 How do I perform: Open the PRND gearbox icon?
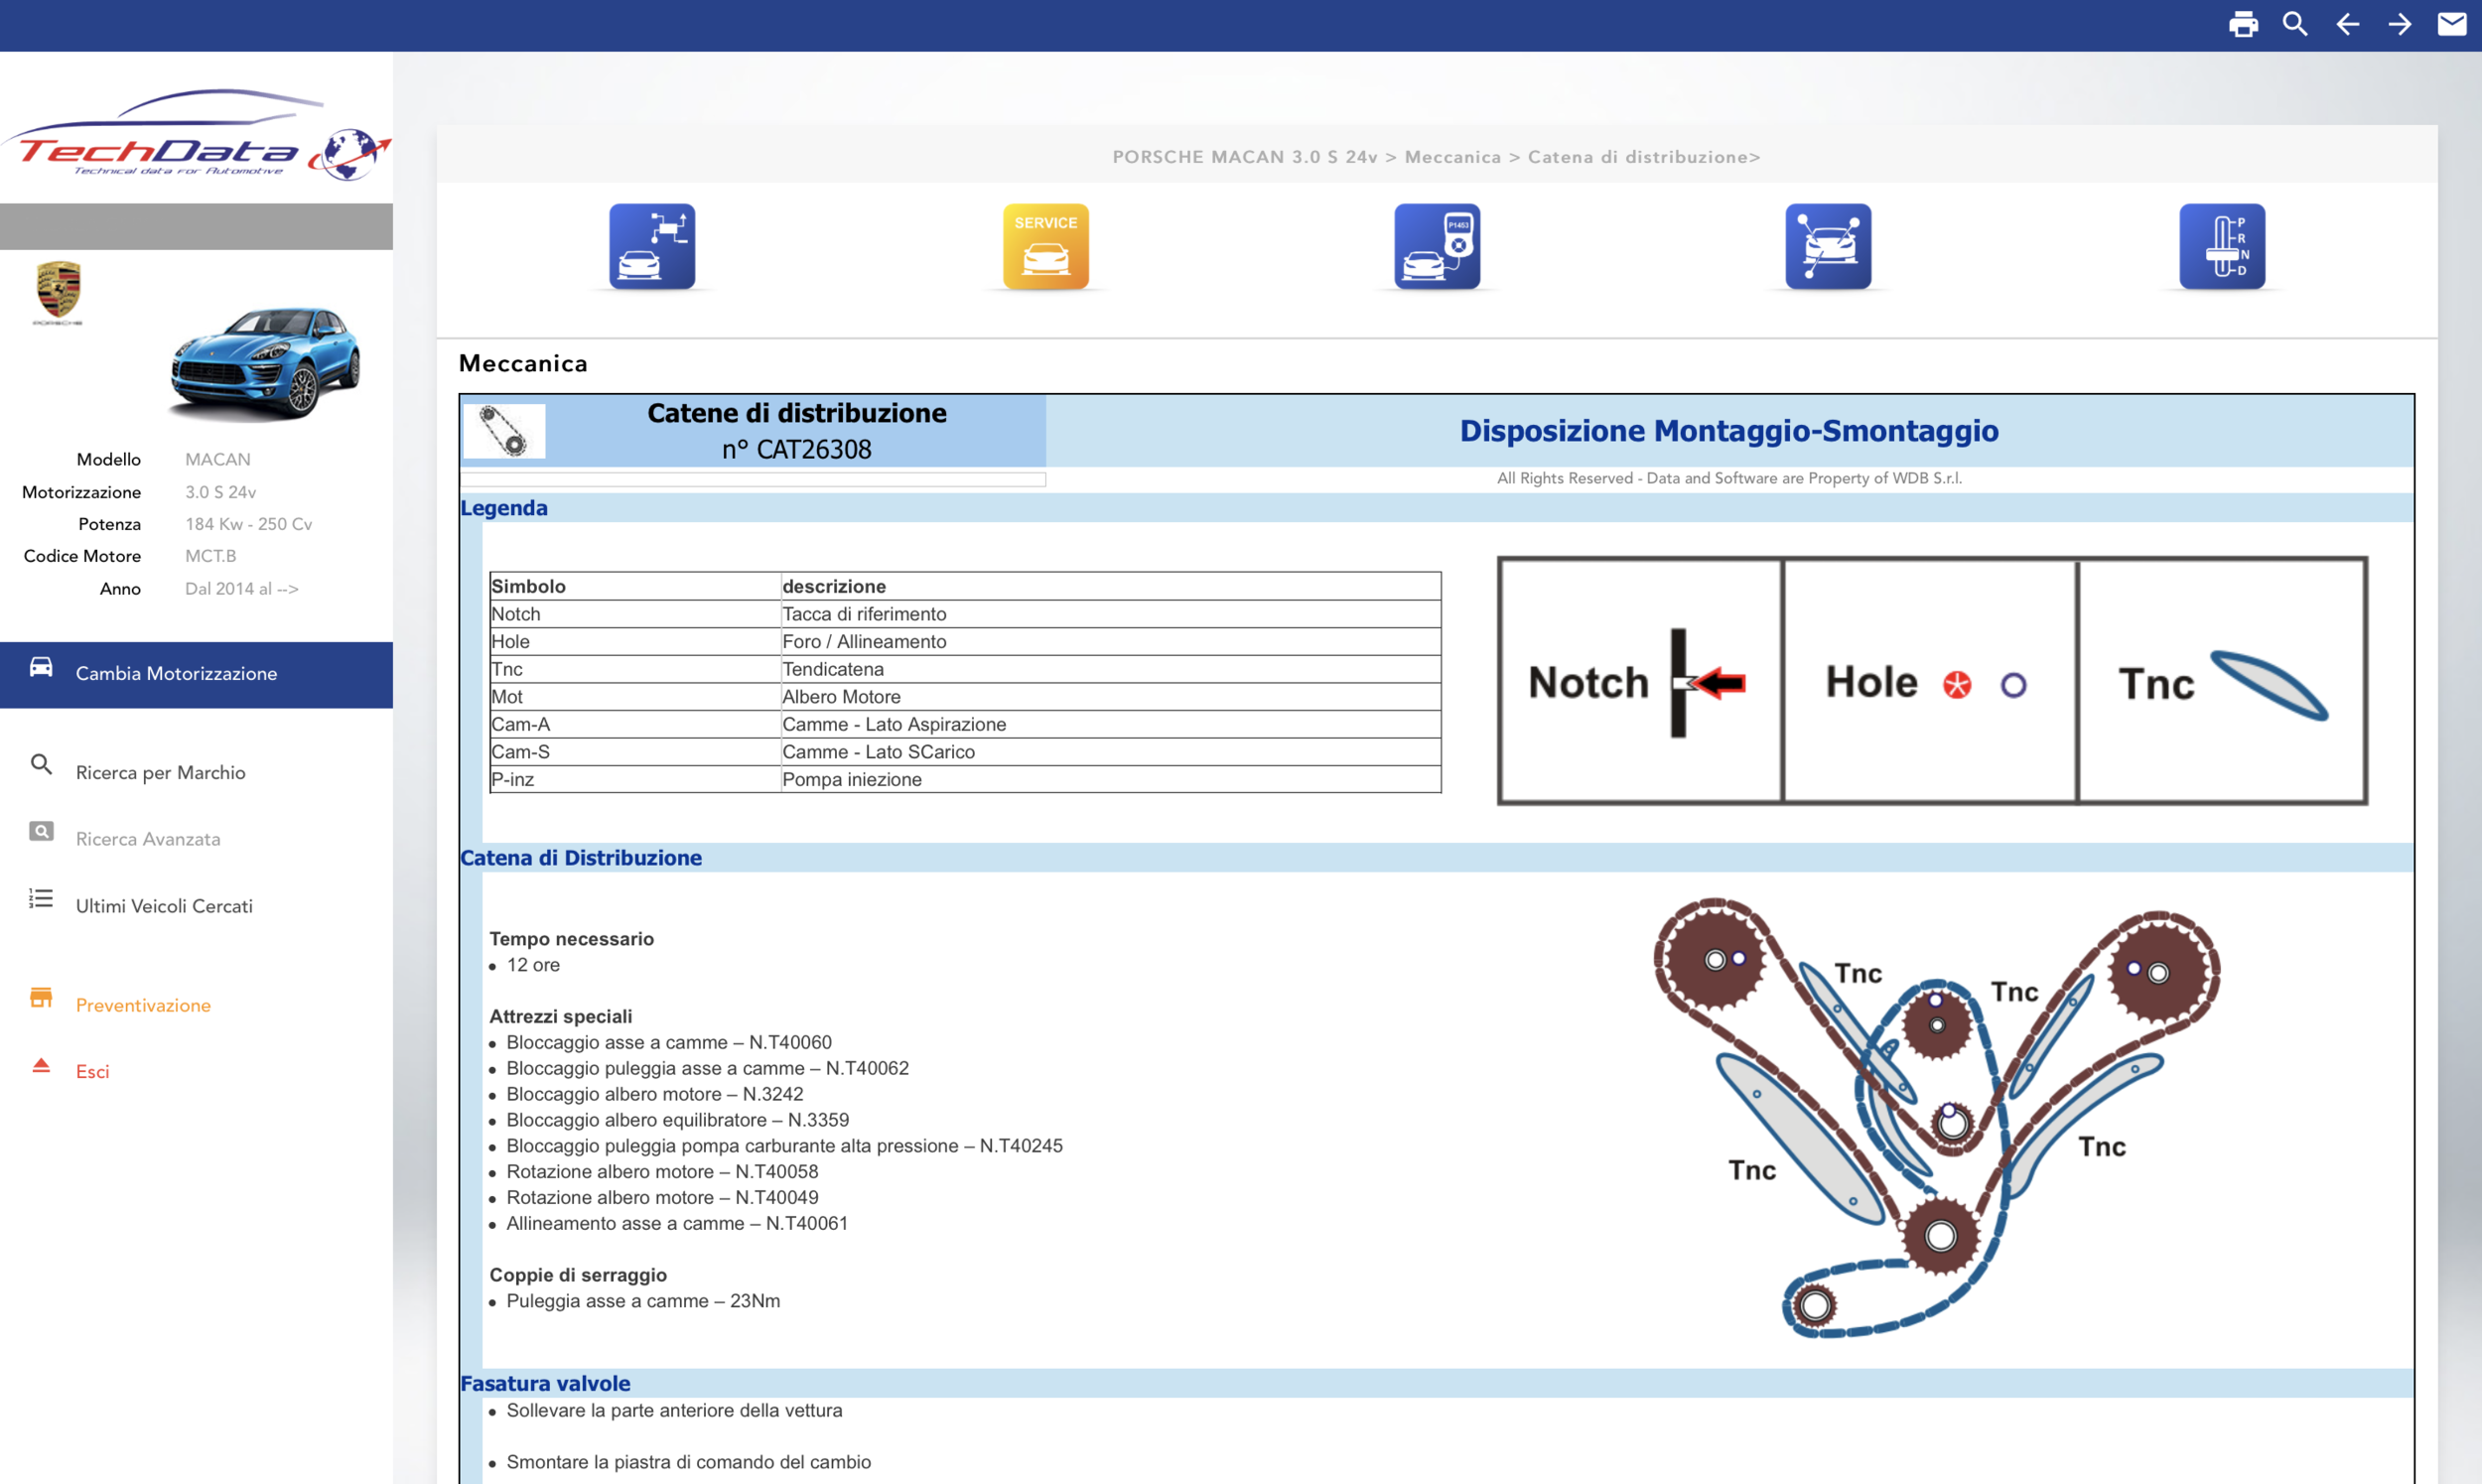pos(2221,246)
